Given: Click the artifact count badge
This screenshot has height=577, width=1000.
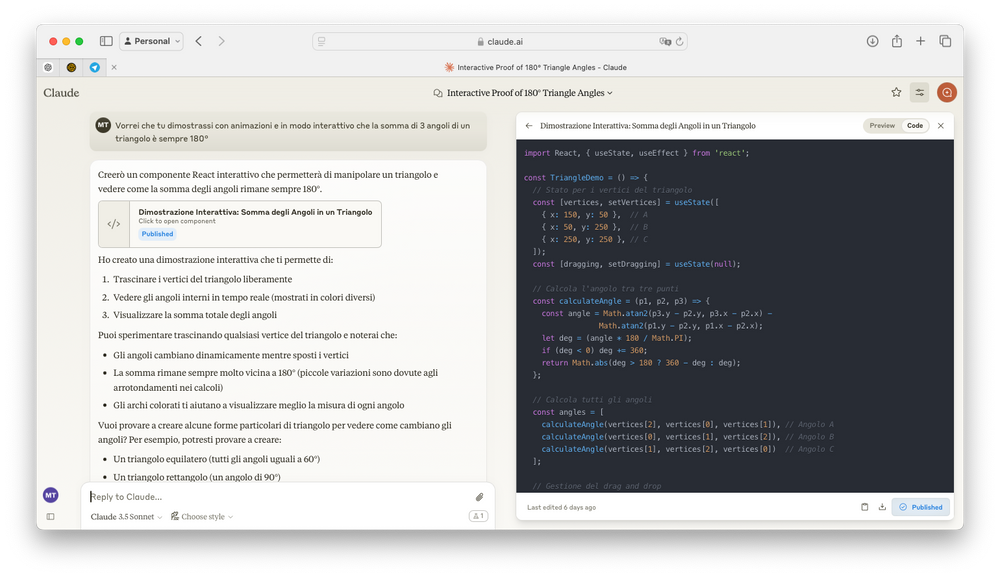Looking at the screenshot, I should 478,516.
